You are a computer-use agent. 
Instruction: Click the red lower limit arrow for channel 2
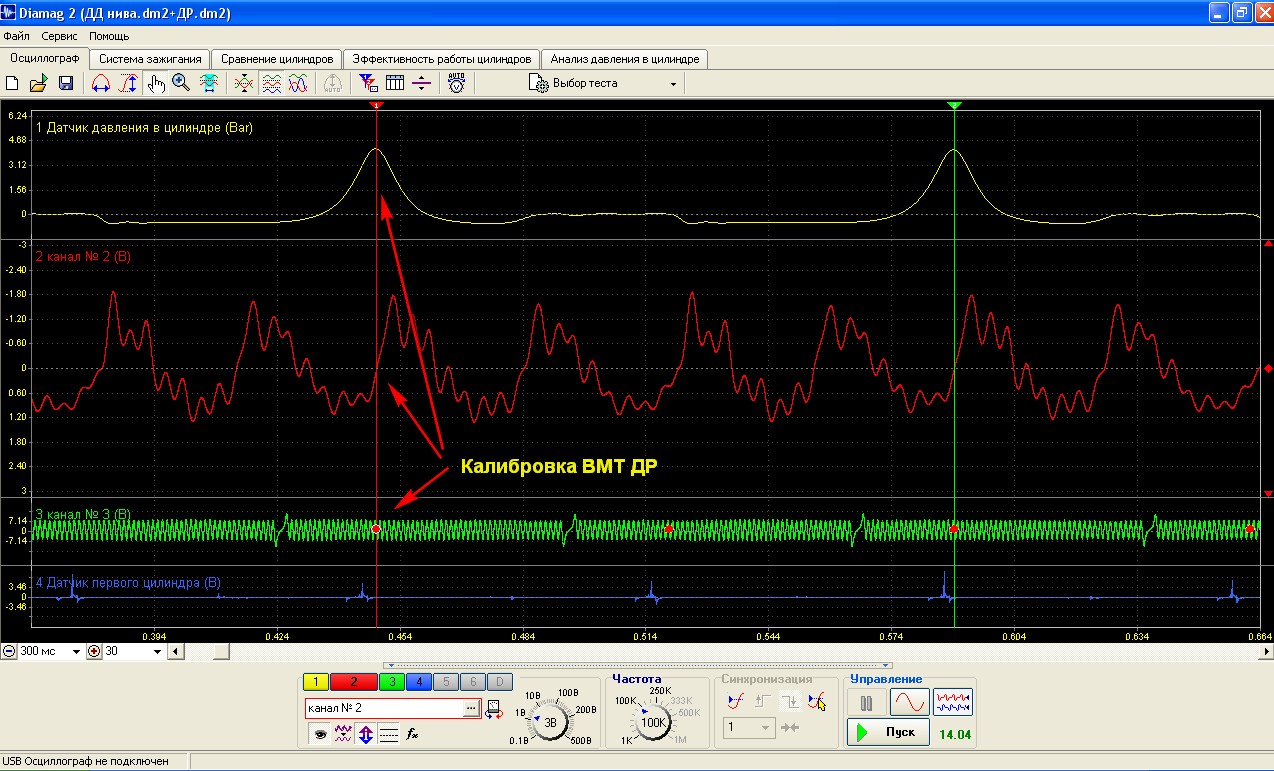click(1268, 492)
